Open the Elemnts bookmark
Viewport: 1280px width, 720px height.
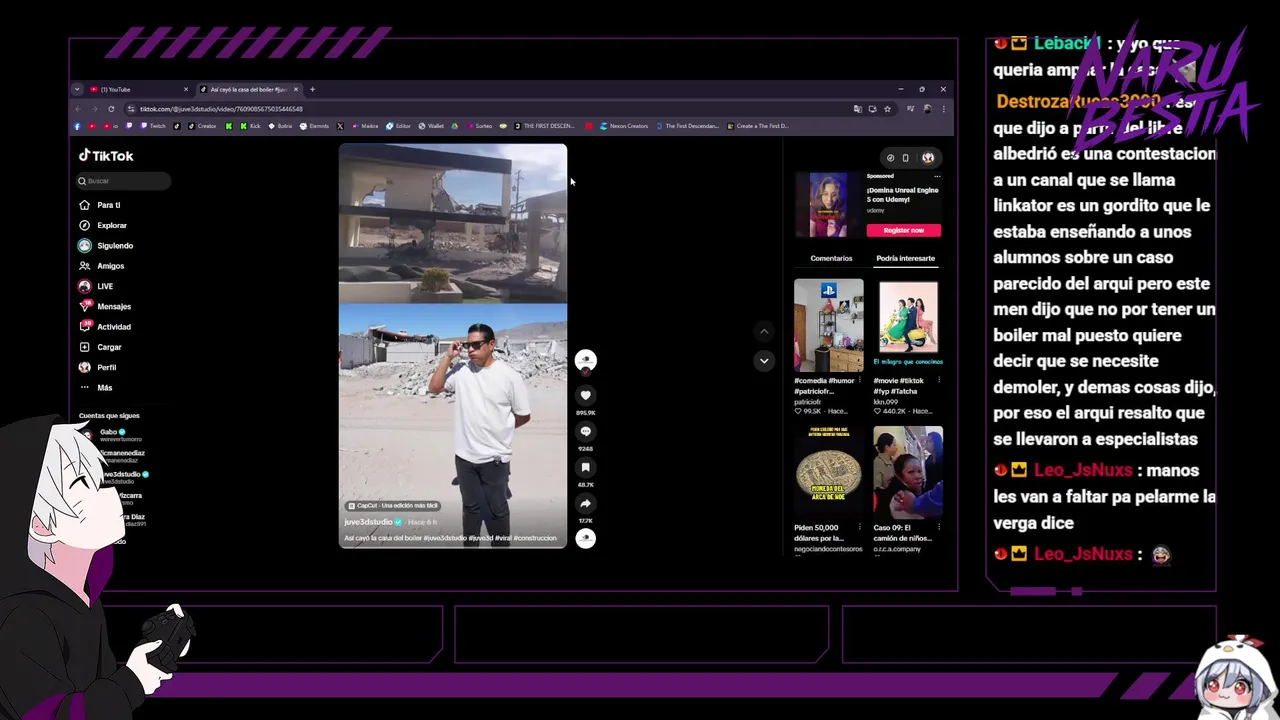pyautogui.click(x=314, y=126)
